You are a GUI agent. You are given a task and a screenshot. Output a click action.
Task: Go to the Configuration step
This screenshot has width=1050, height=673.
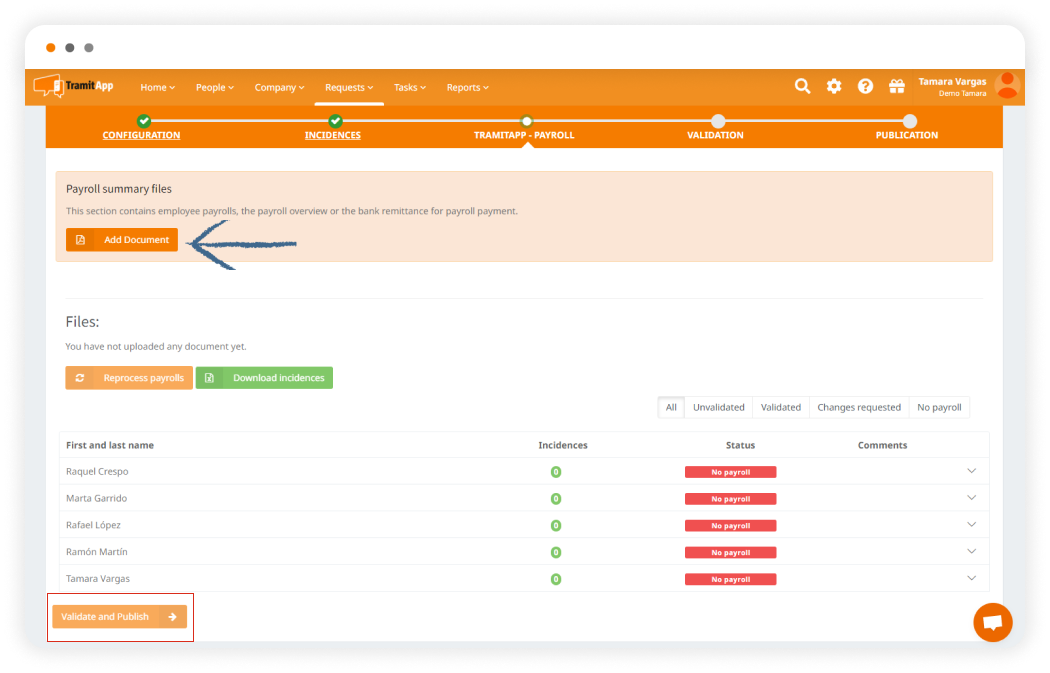pyautogui.click(x=142, y=135)
